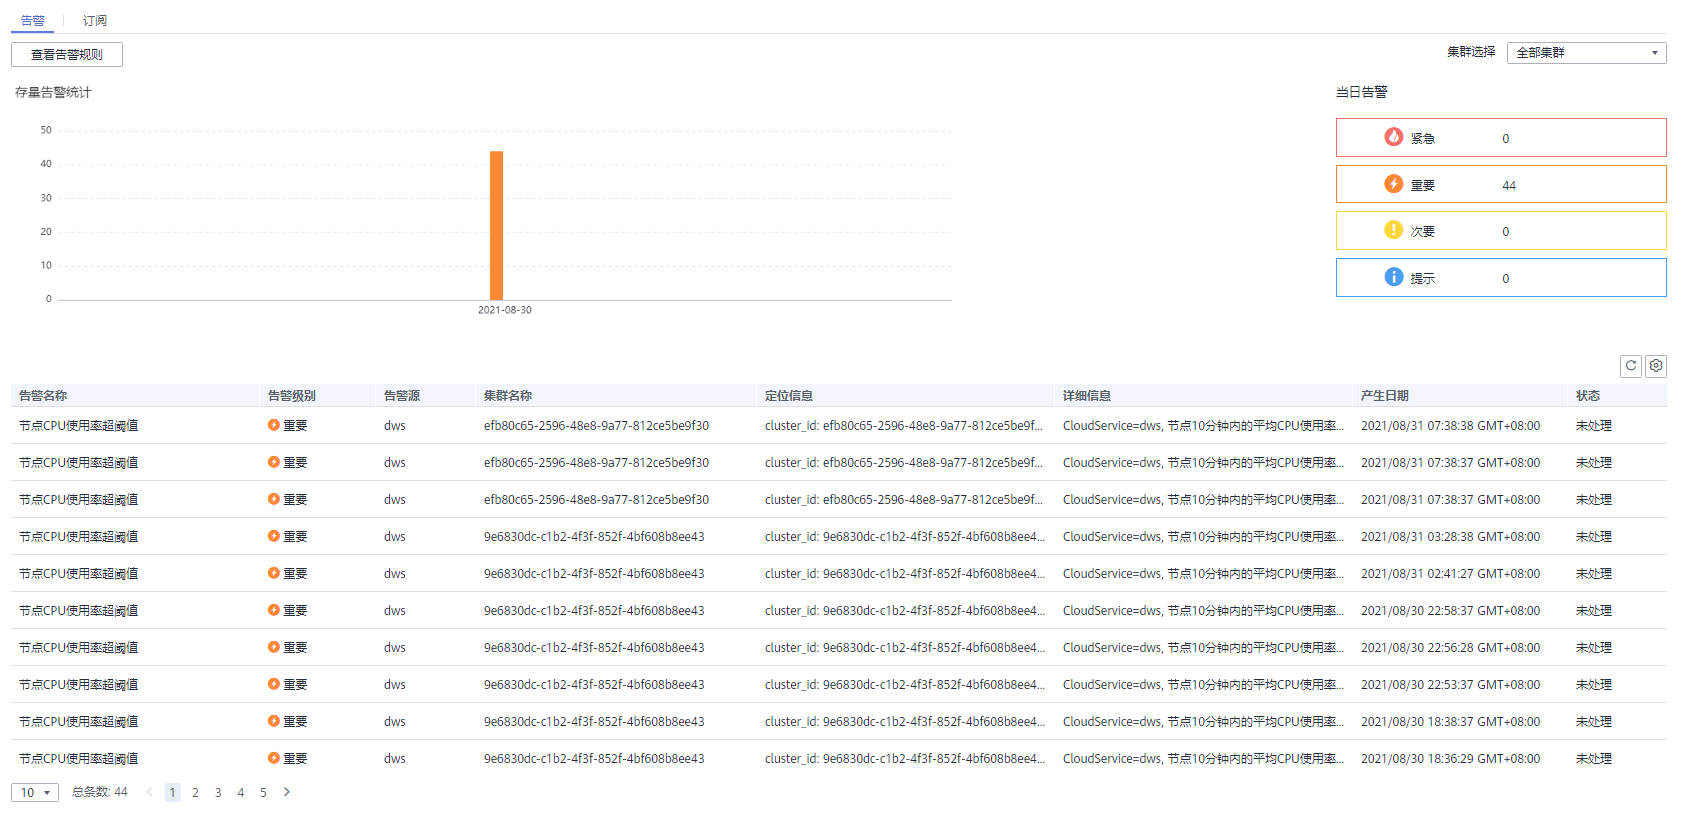This screenshot has width=1681, height=814.
Task: Go to page 2 of alarms
Action: (x=195, y=793)
